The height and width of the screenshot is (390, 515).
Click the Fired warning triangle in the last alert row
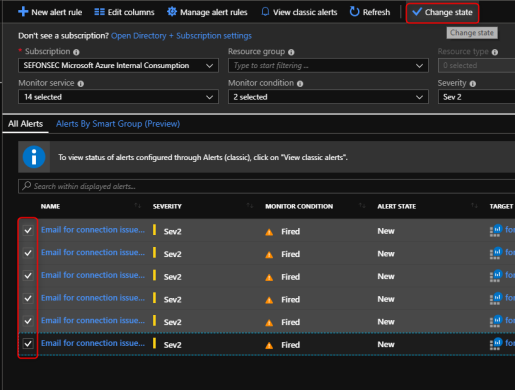269,345
